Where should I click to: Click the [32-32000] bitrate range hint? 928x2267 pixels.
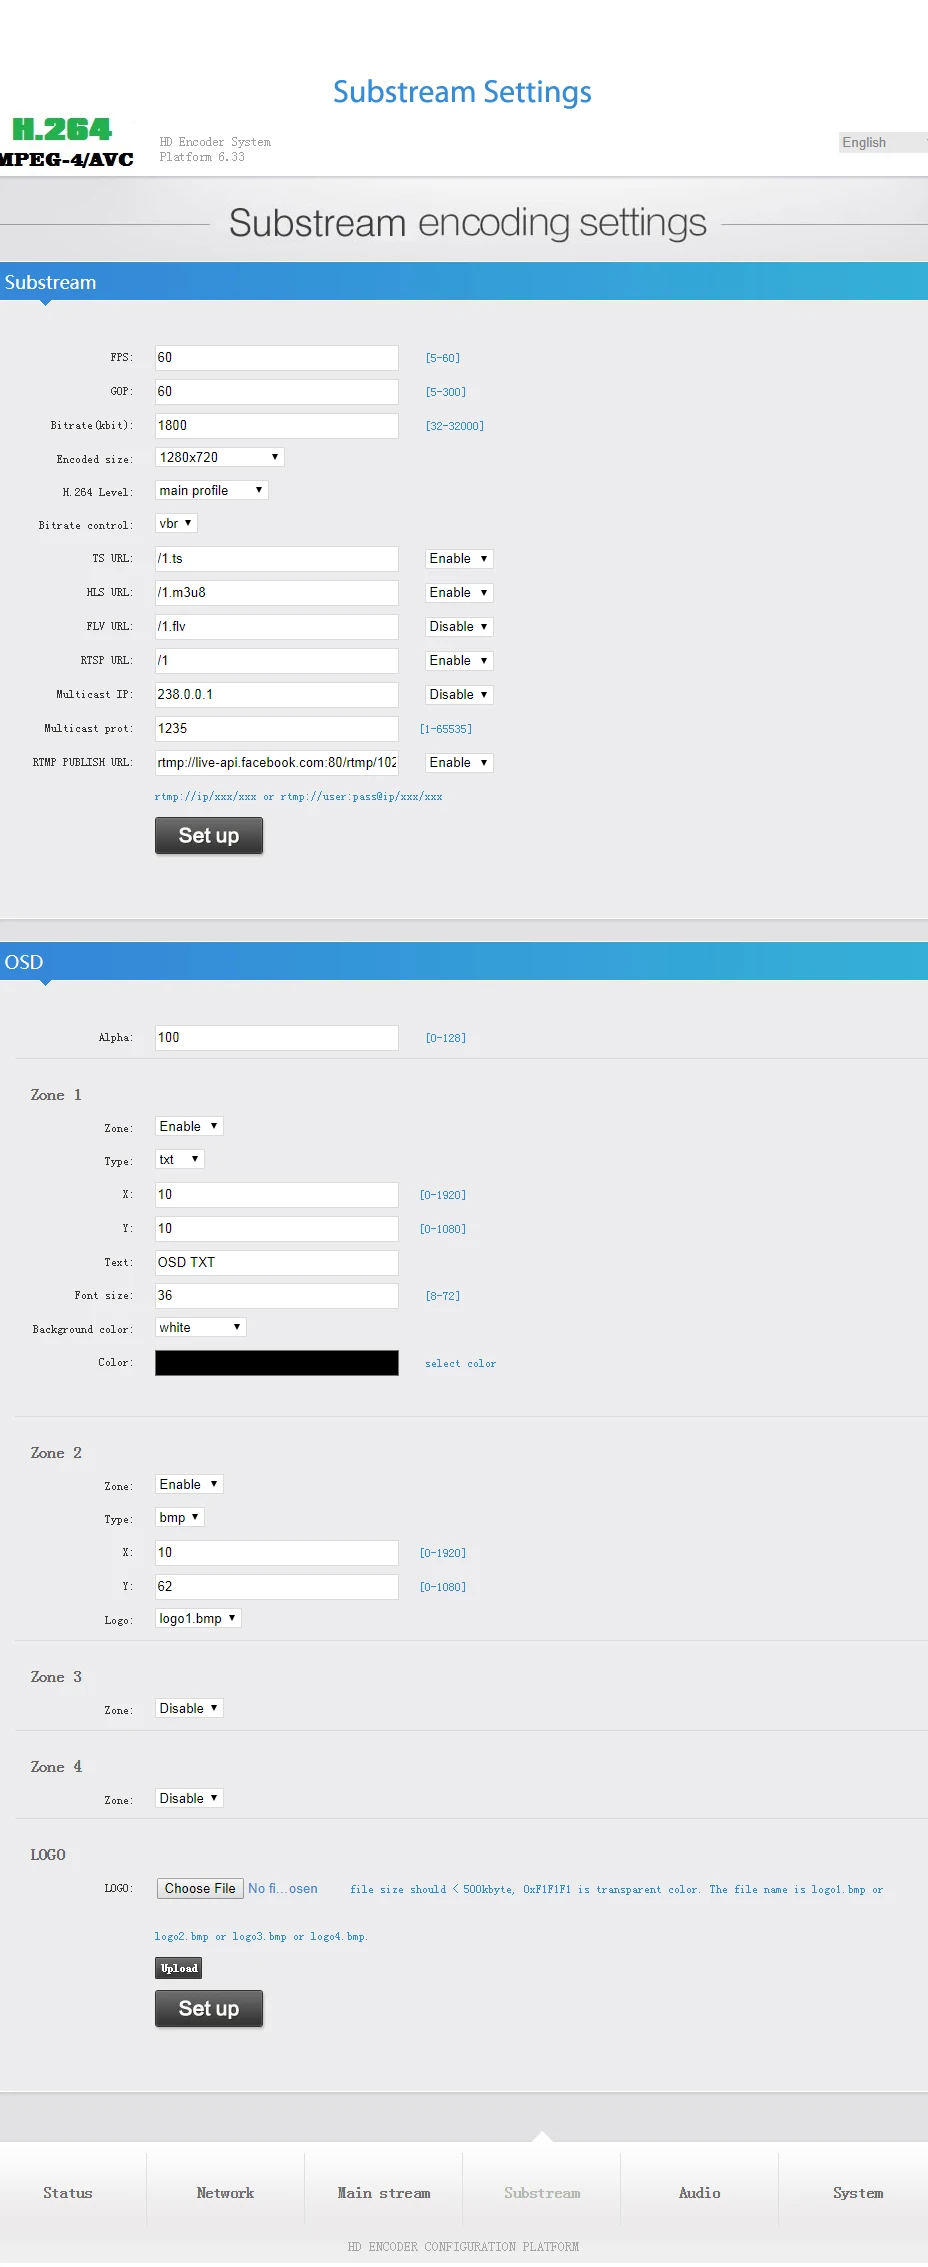[455, 426]
